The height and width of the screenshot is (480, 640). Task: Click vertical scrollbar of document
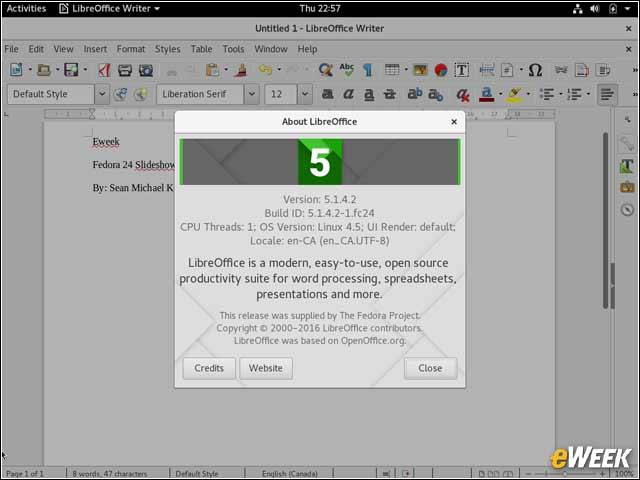(606, 220)
